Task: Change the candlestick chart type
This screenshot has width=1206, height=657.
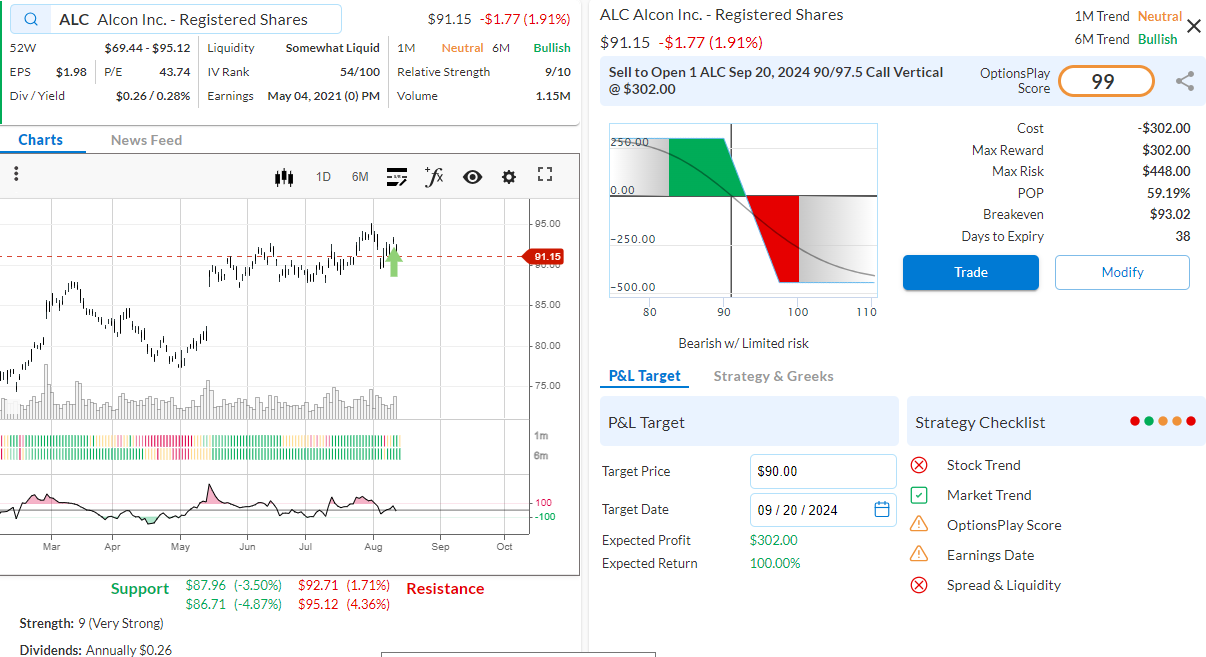Action: (x=284, y=177)
